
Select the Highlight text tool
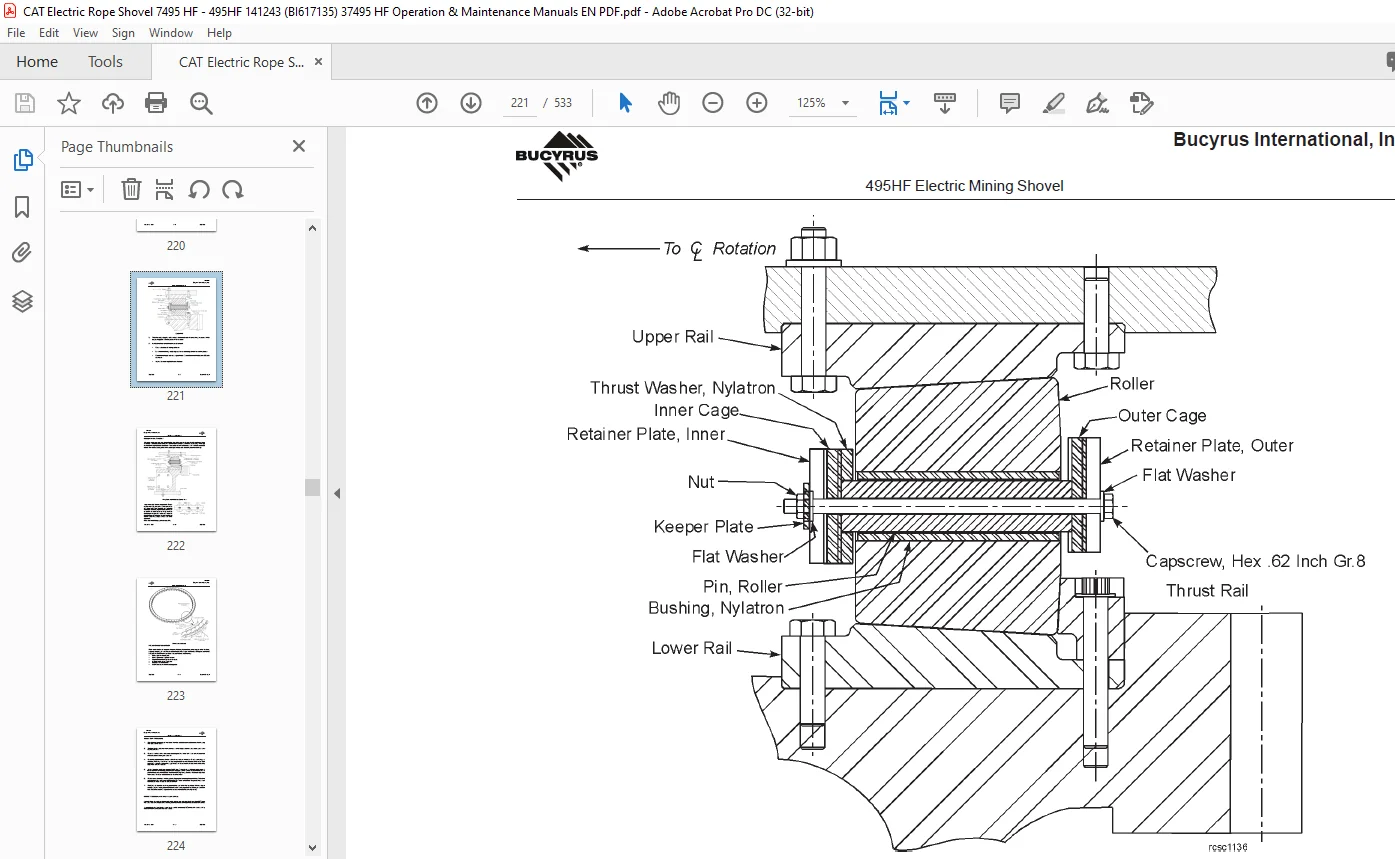point(1053,103)
